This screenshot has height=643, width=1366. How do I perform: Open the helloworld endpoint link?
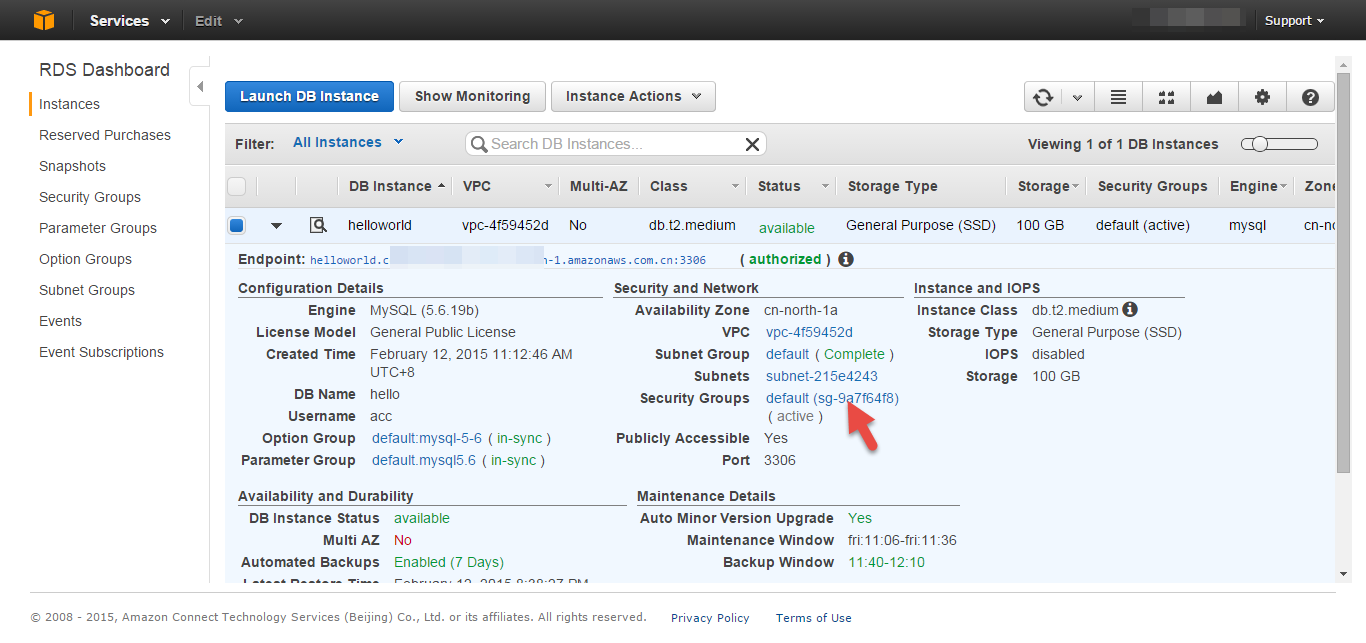(508, 260)
